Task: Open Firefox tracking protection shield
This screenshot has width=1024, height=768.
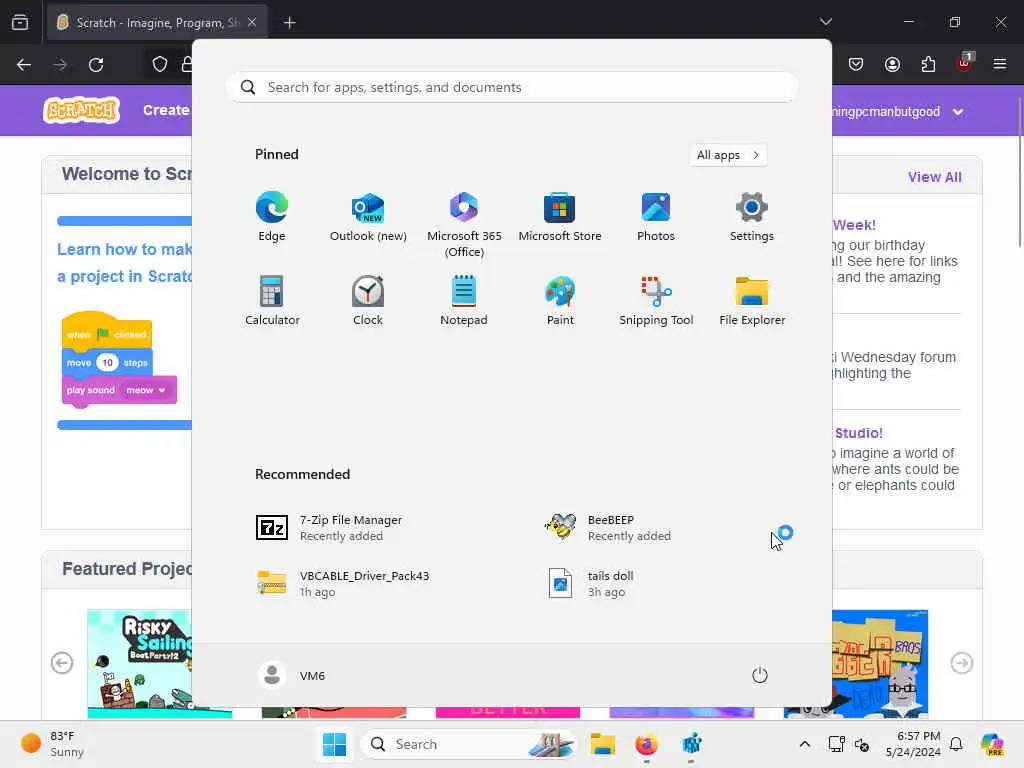Action: [x=160, y=65]
